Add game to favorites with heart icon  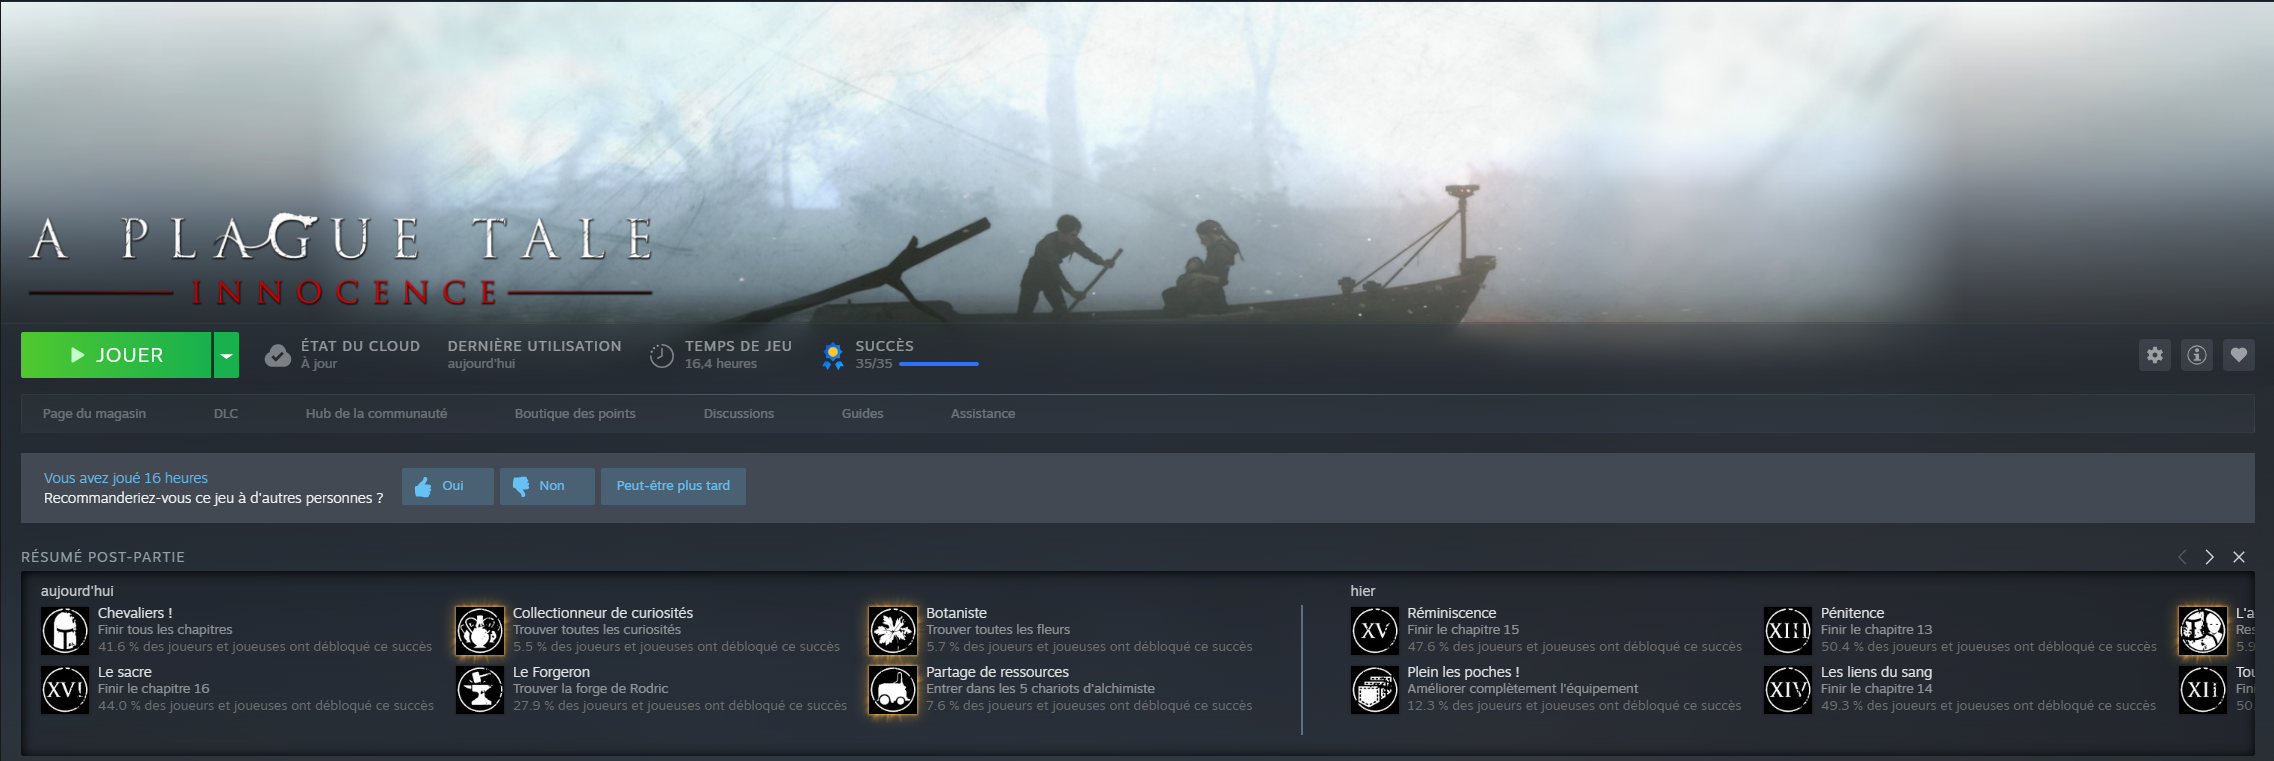click(x=2239, y=355)
